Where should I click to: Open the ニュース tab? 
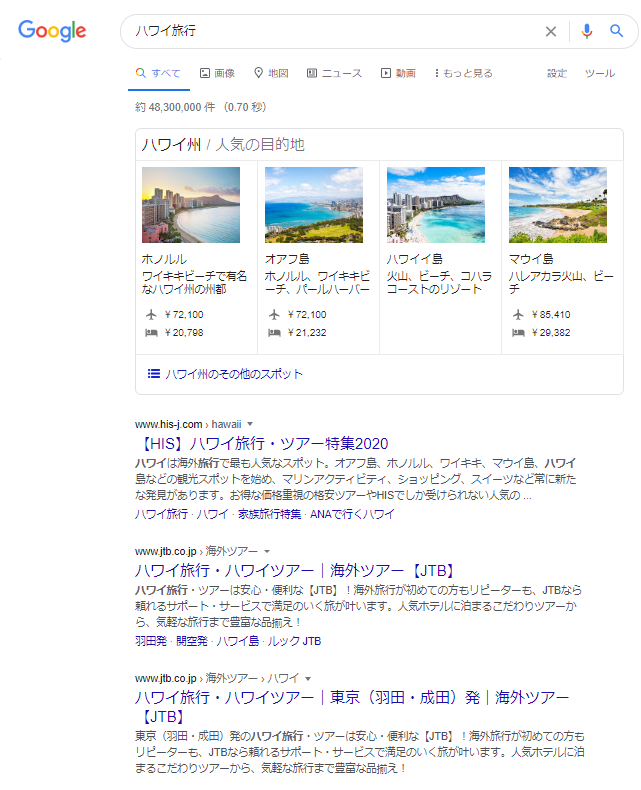[x=335, y=74]
